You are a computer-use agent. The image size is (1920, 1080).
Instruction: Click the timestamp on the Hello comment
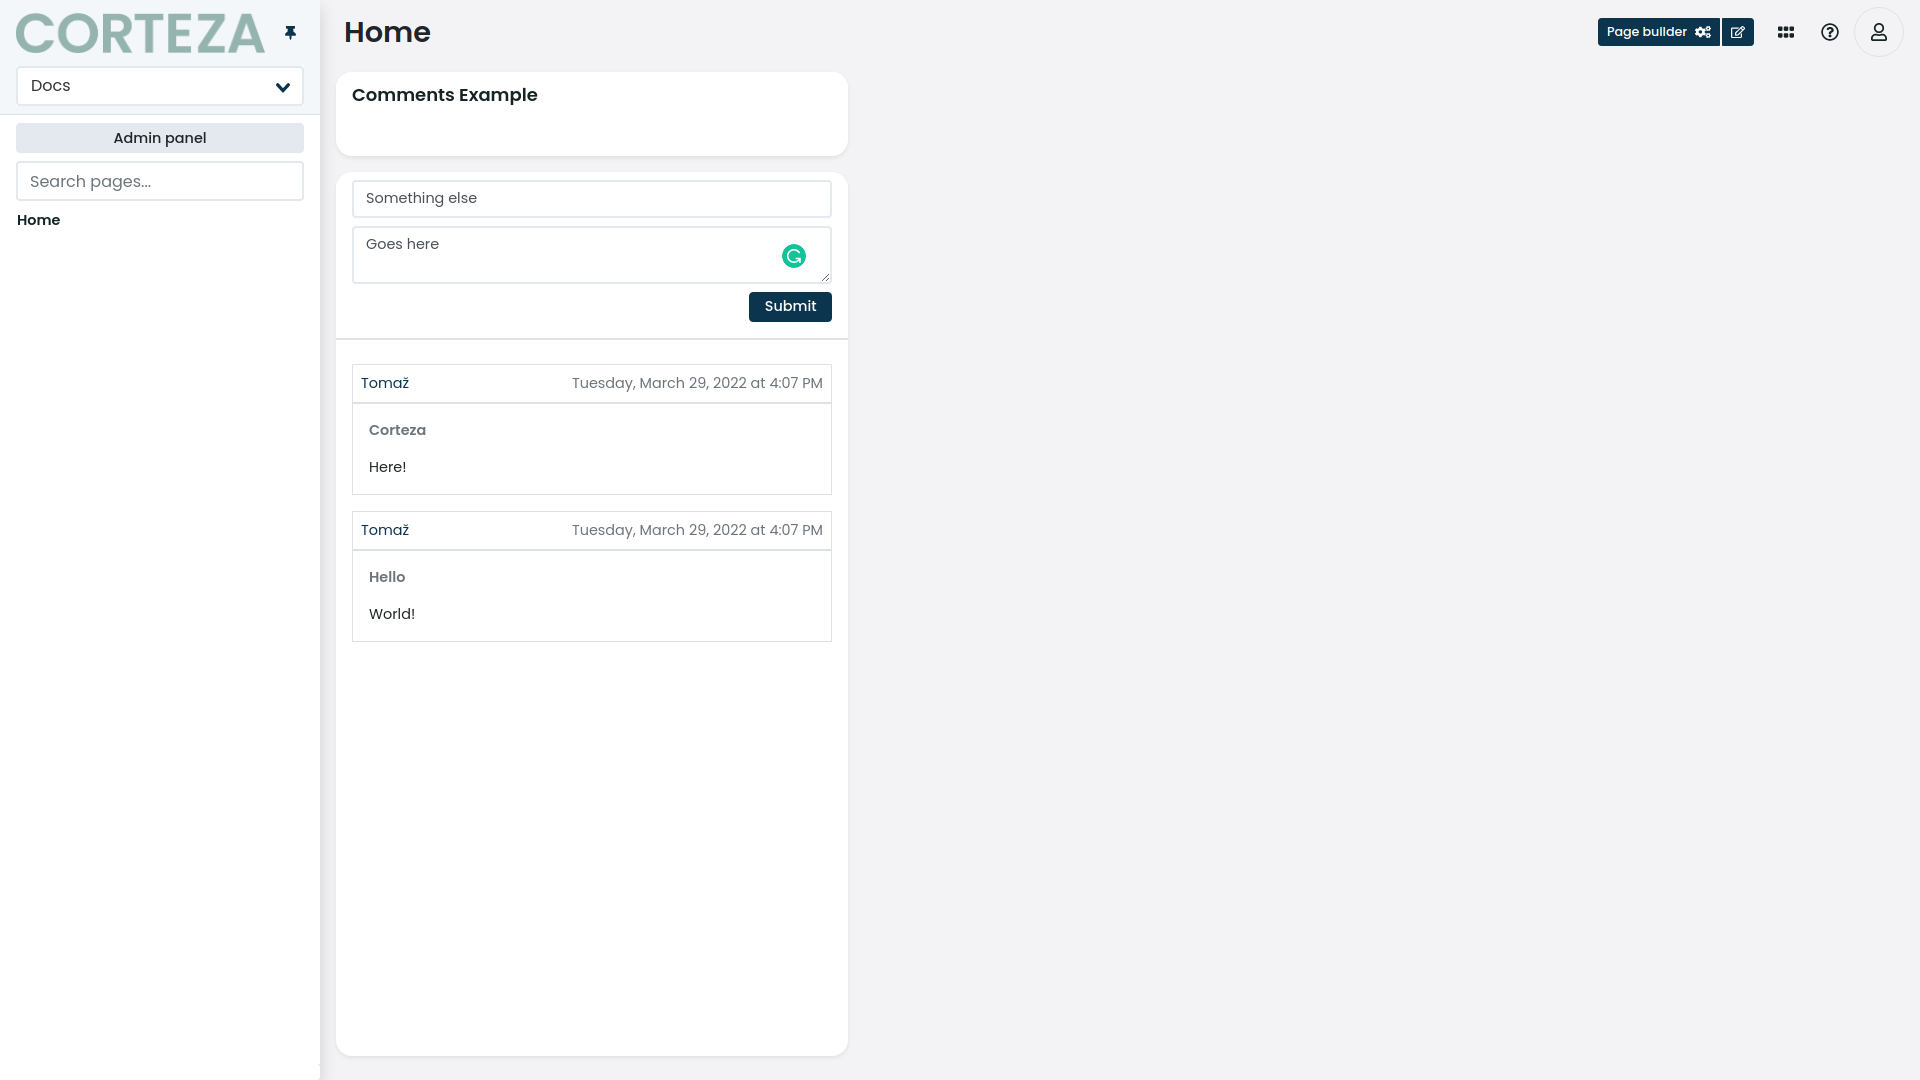(x=697, y=531)
